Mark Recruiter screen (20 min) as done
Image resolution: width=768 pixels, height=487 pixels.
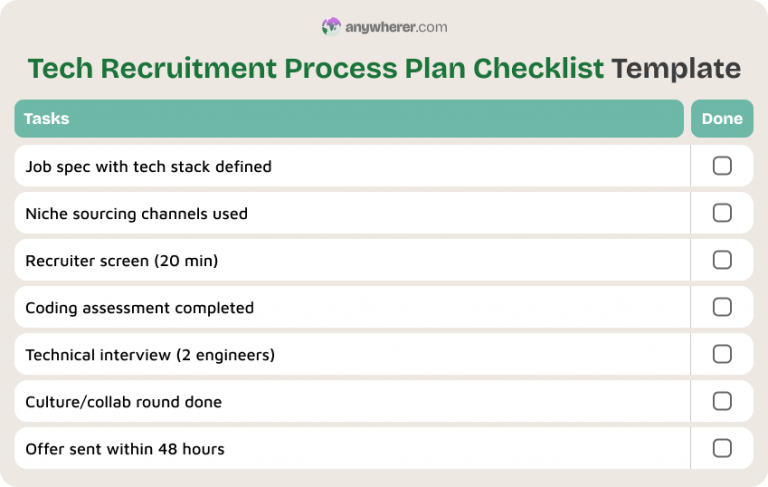tap(722, 260)
